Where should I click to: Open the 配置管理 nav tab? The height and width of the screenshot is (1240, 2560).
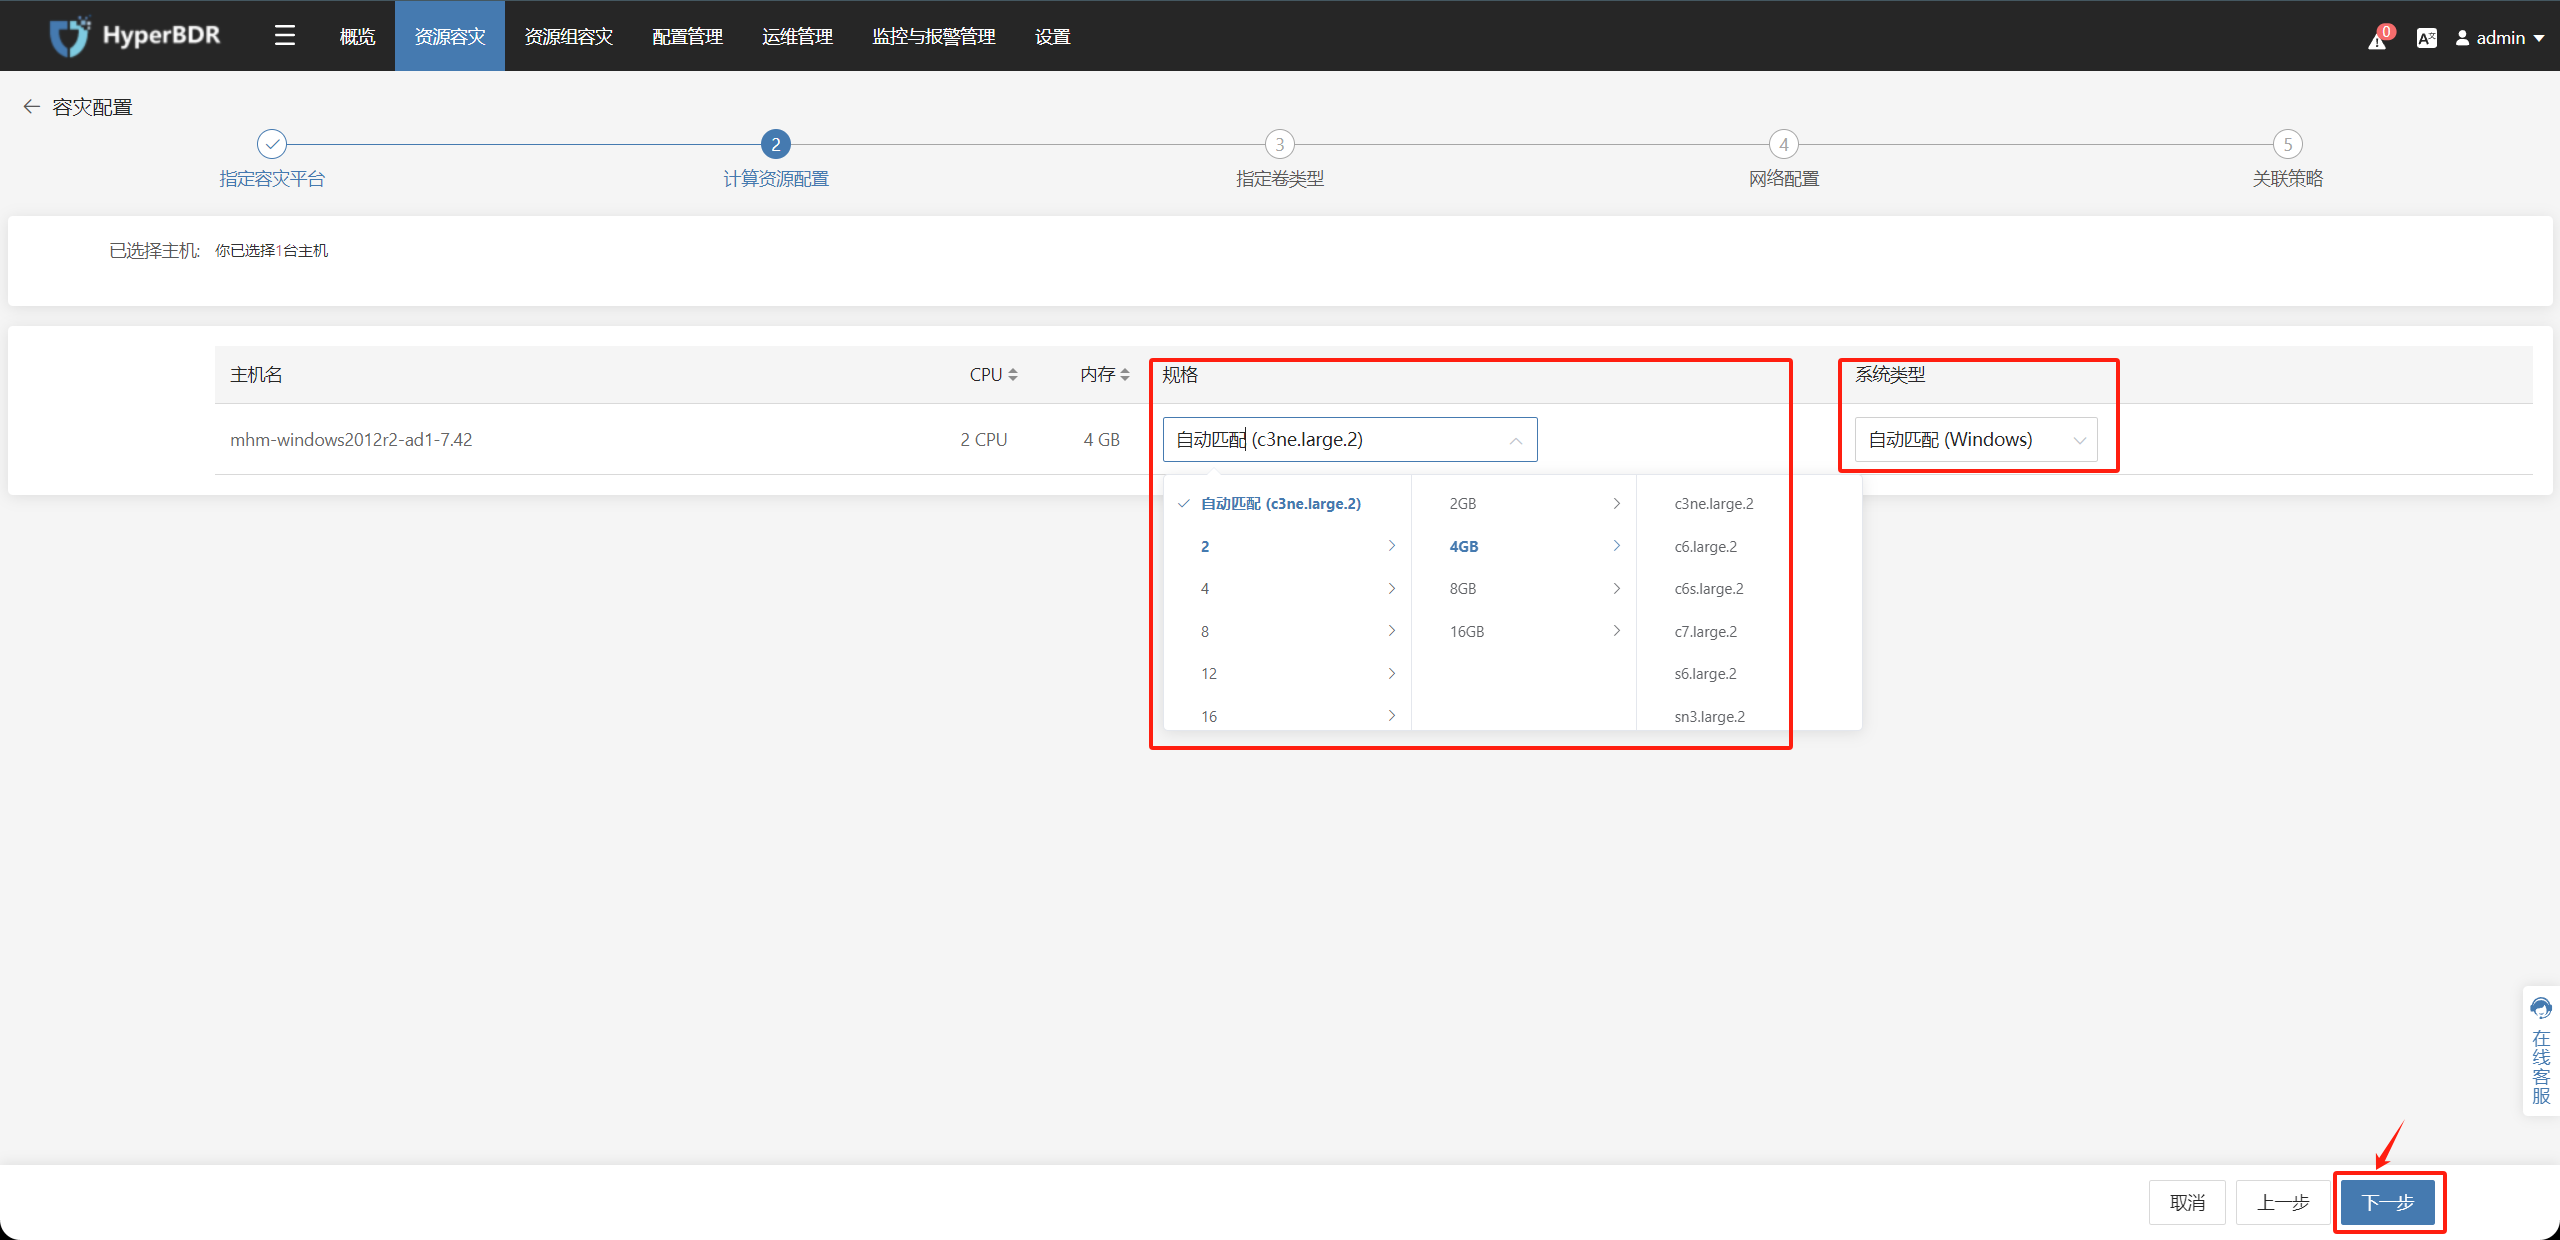coord(688,37)
